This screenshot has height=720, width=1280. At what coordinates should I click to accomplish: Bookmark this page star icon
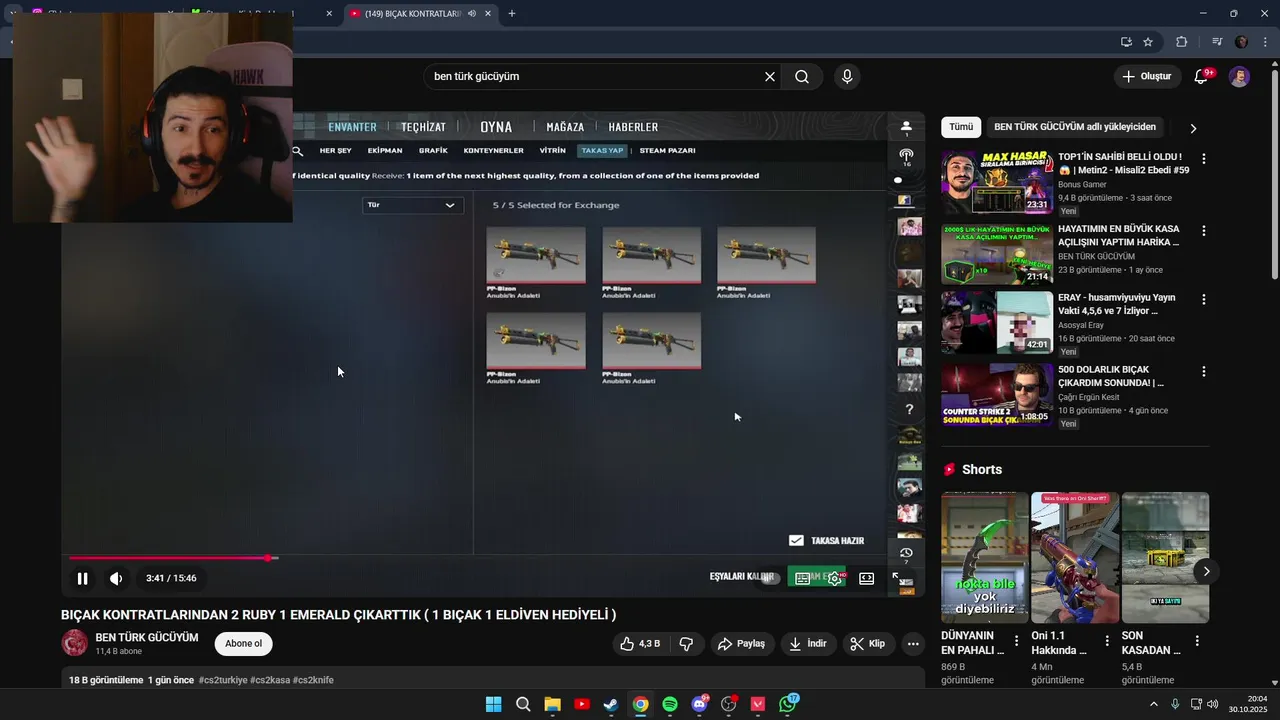click(1148, 42)
